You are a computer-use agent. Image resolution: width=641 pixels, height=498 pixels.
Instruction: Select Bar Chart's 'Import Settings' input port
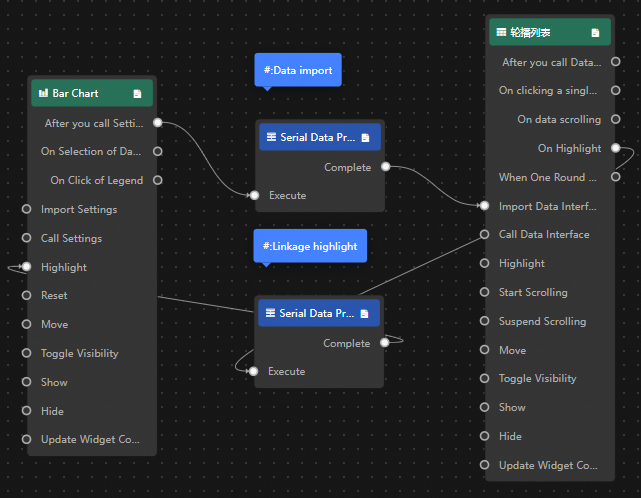coord(27,209)
